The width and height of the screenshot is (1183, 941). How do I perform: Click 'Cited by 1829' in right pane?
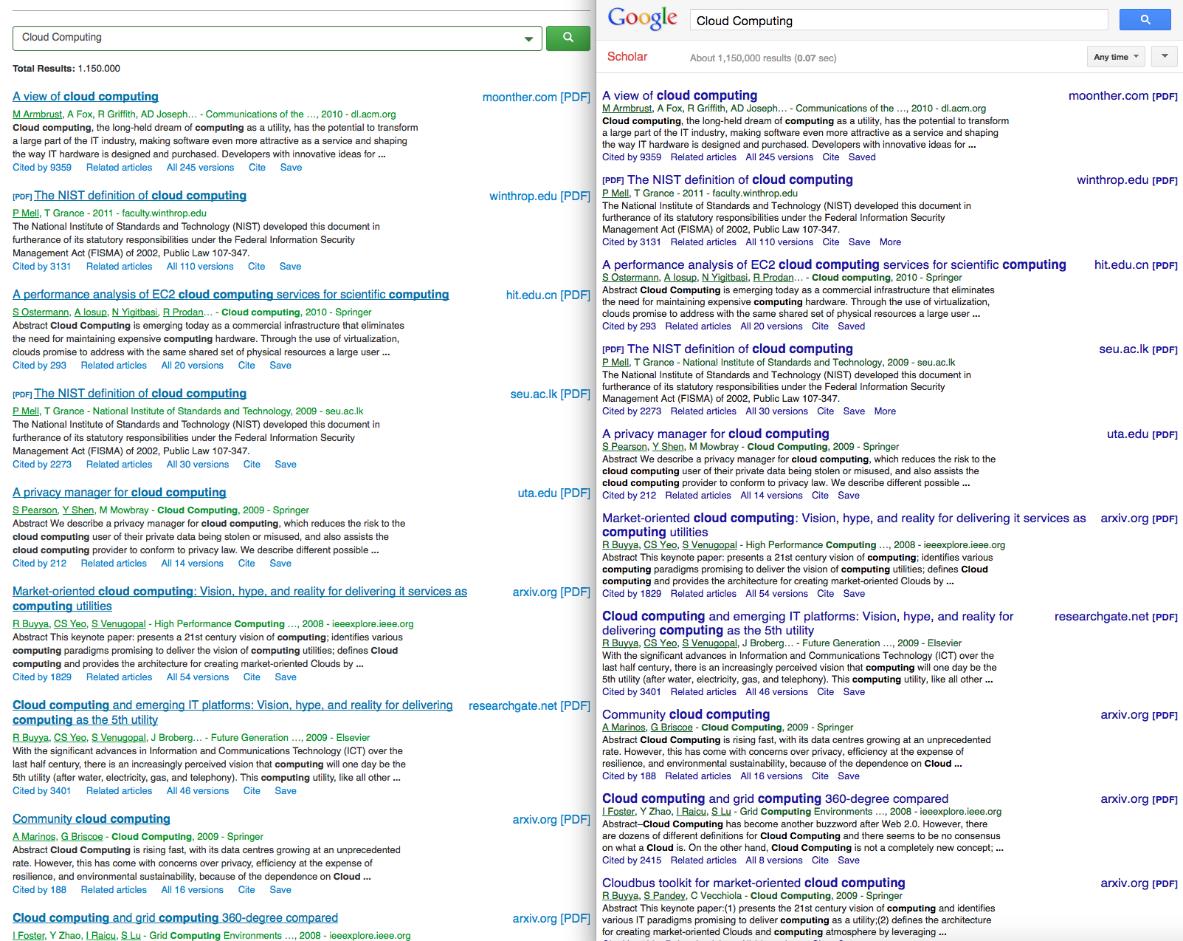click(631, 594)
